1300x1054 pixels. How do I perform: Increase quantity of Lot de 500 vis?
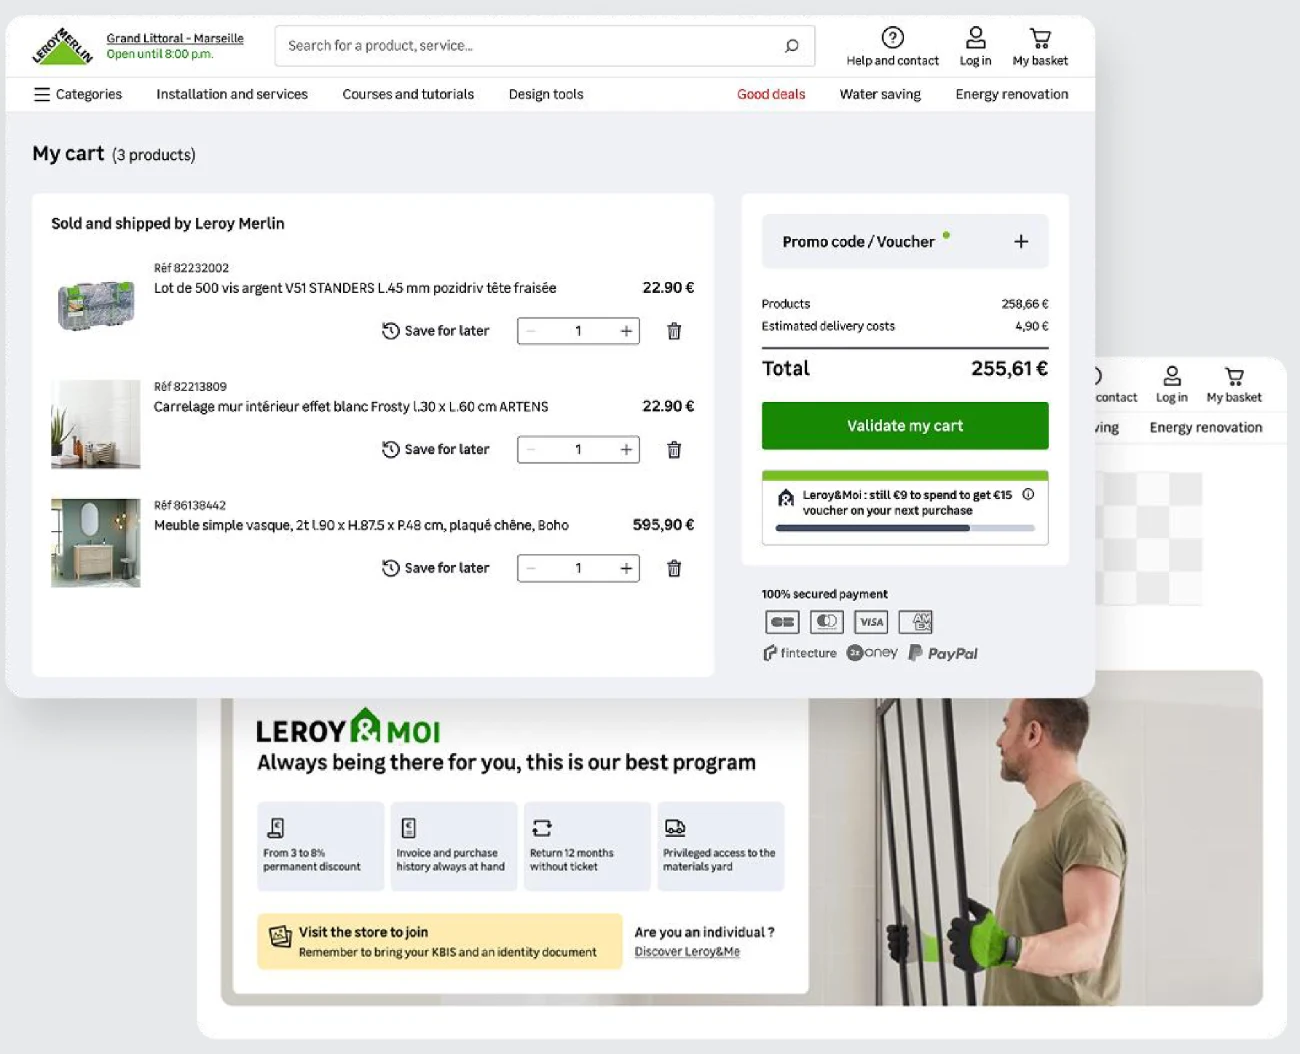click(x=626, y=331)
